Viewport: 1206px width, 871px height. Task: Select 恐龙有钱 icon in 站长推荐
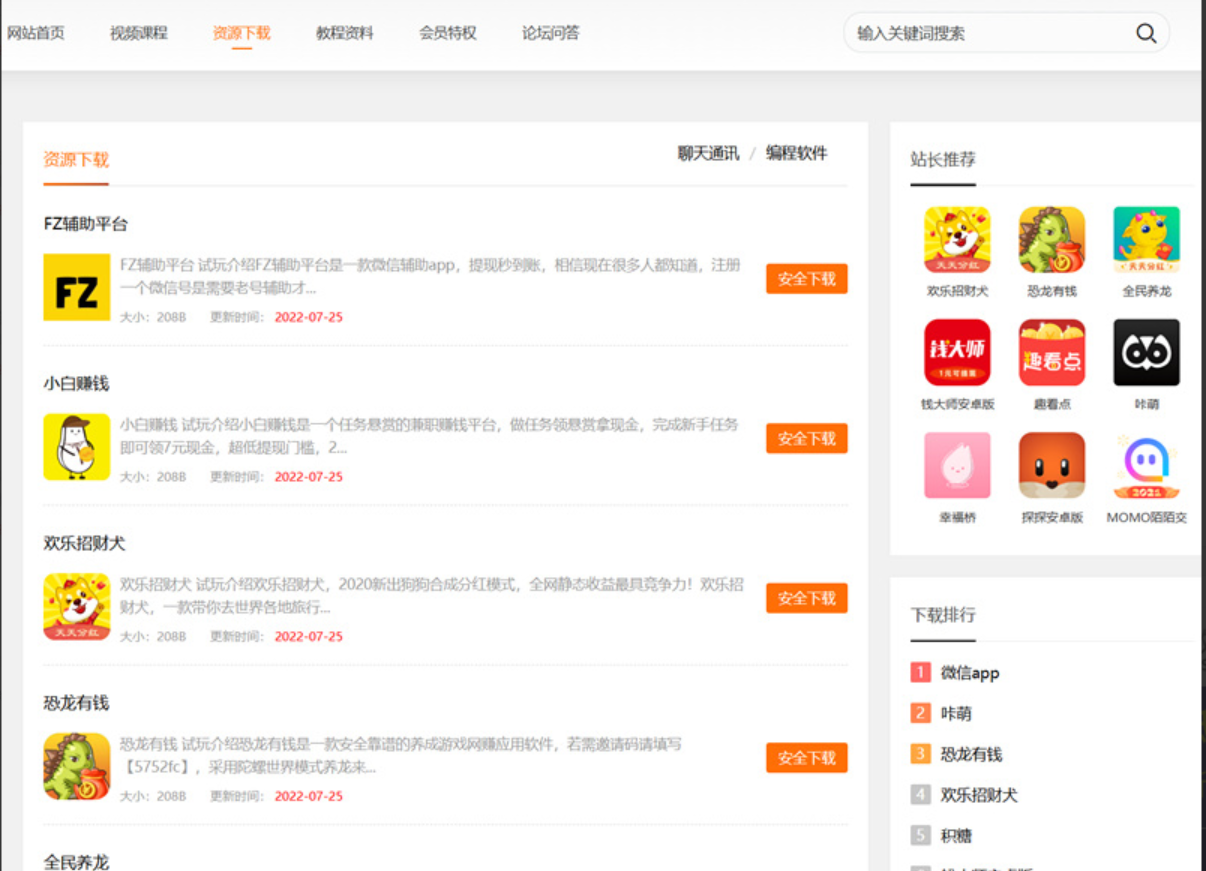click(x=1052, y=240)
